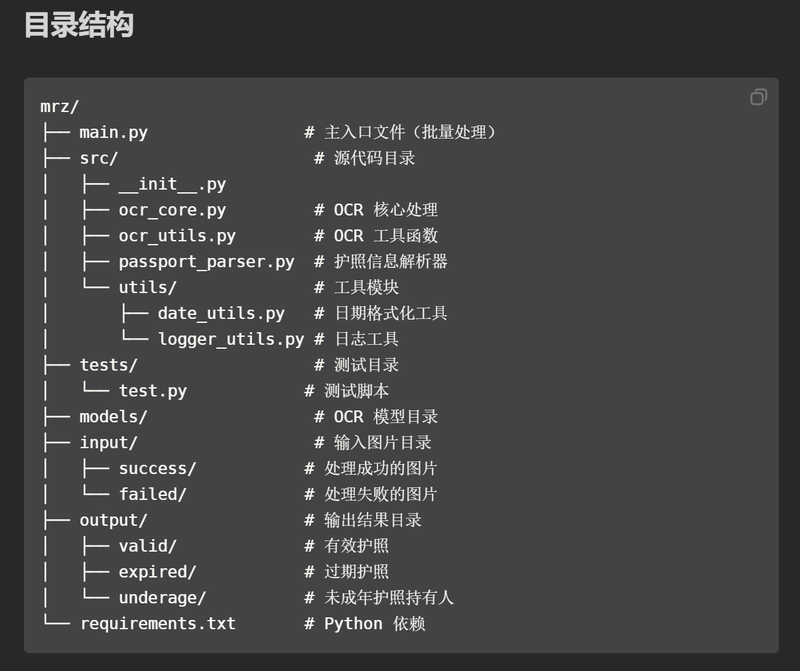Click the logger_utils.py entry
Image resolution: width=800 pixels, height=671 pixels.
click(230, 339)
